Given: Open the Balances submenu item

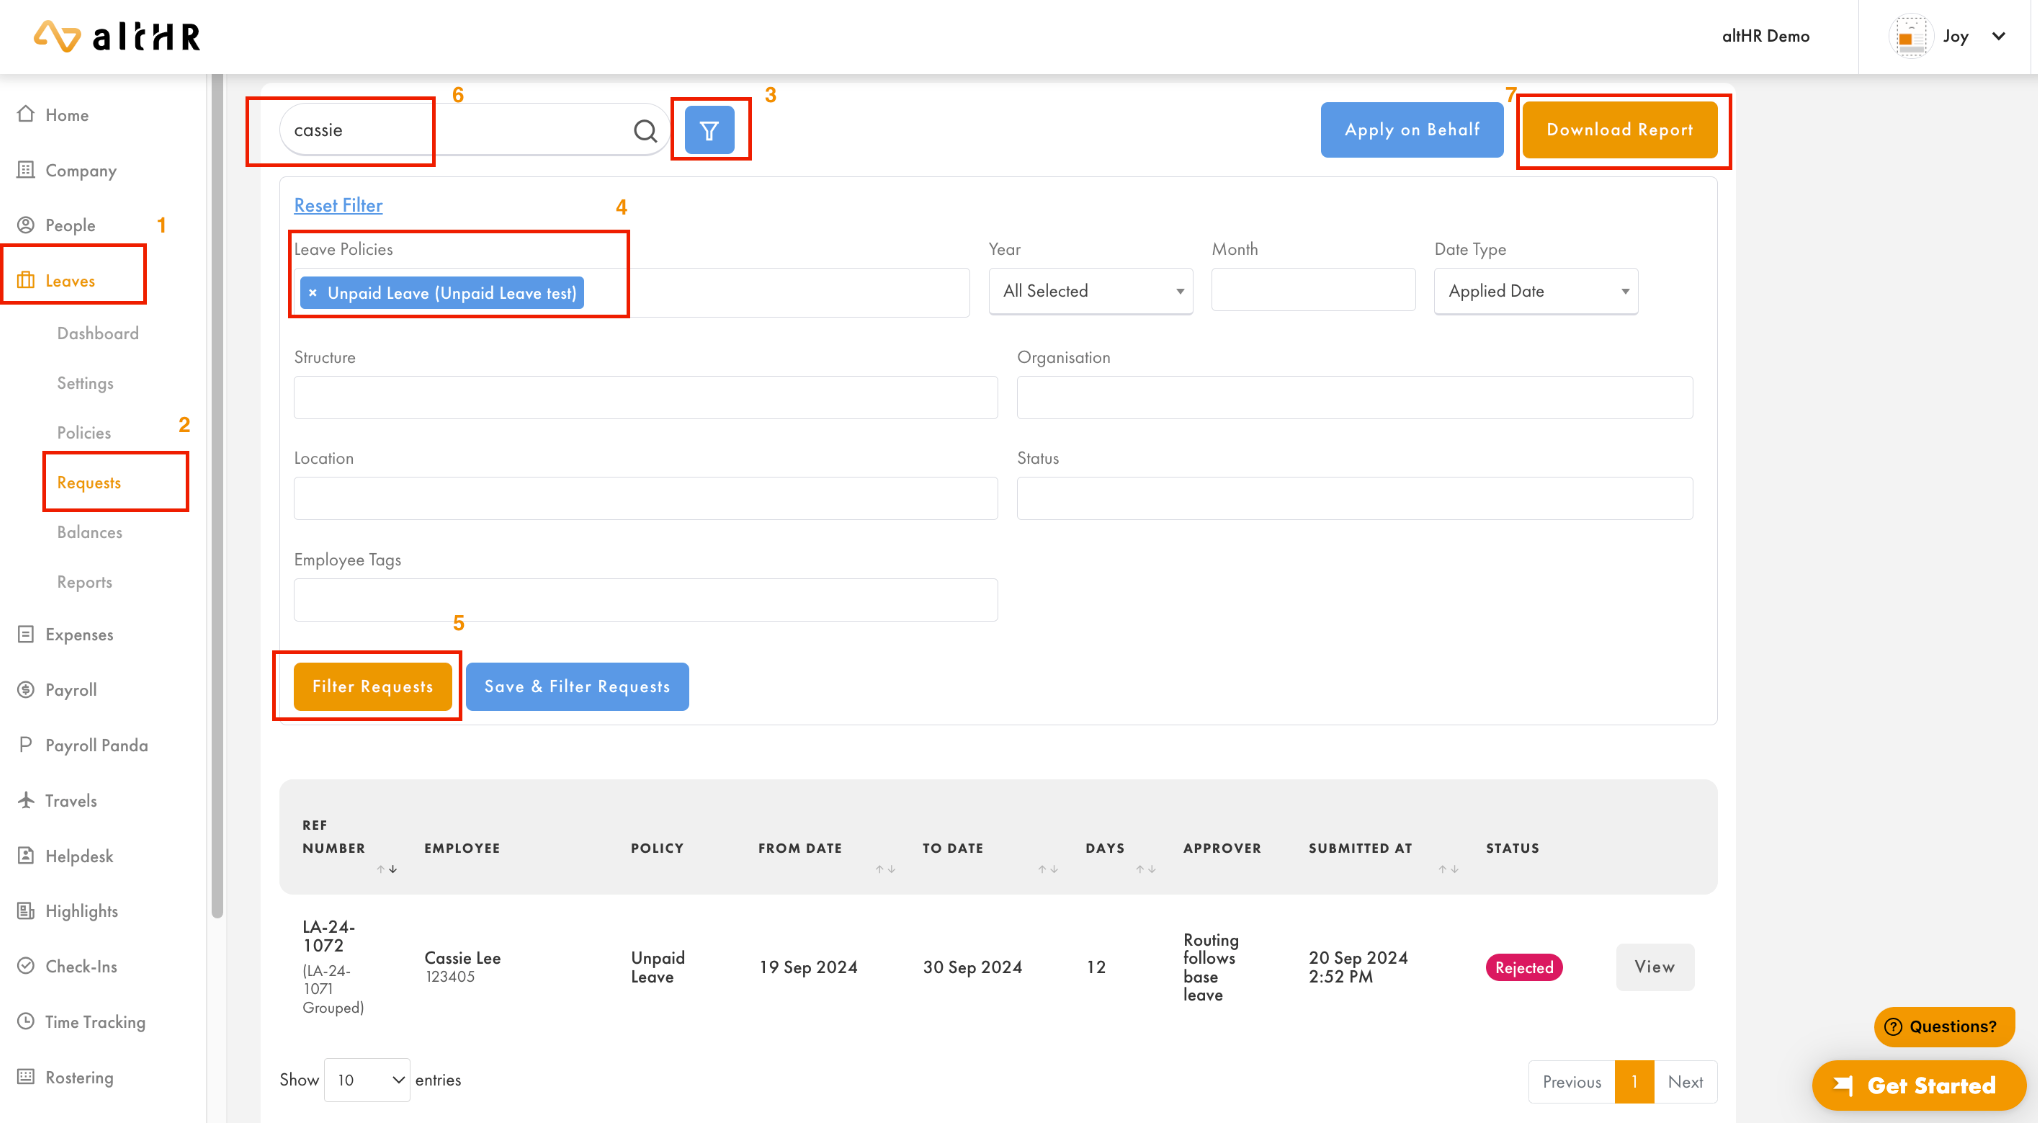Looking at the screenshot, I should click(x=89, y=532).
